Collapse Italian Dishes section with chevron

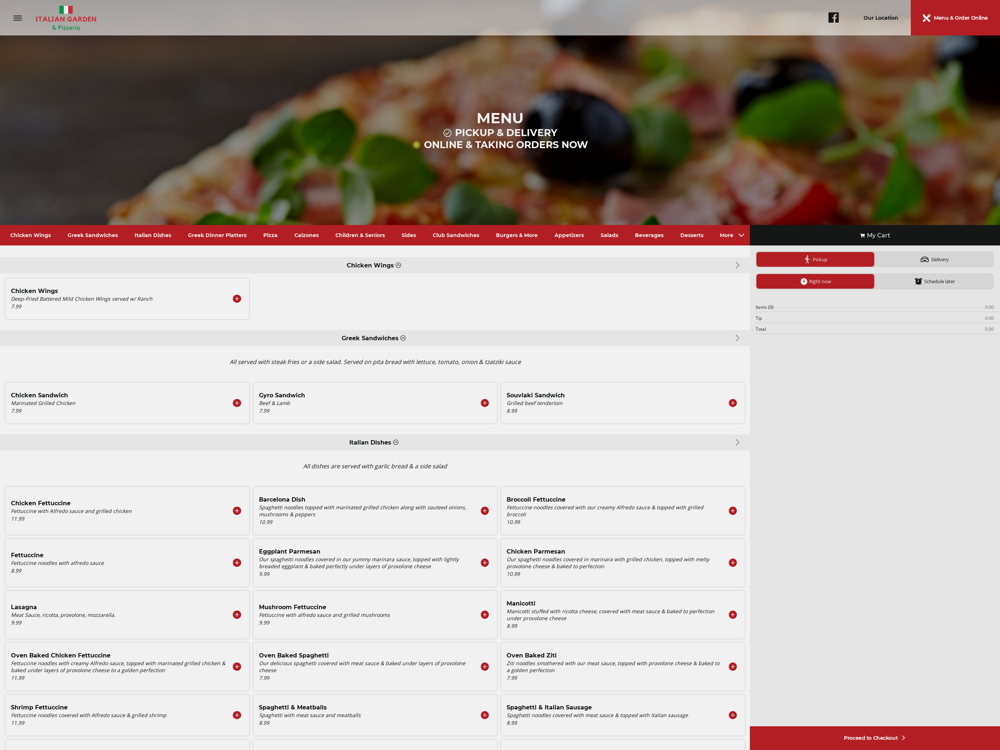(737, 443)
